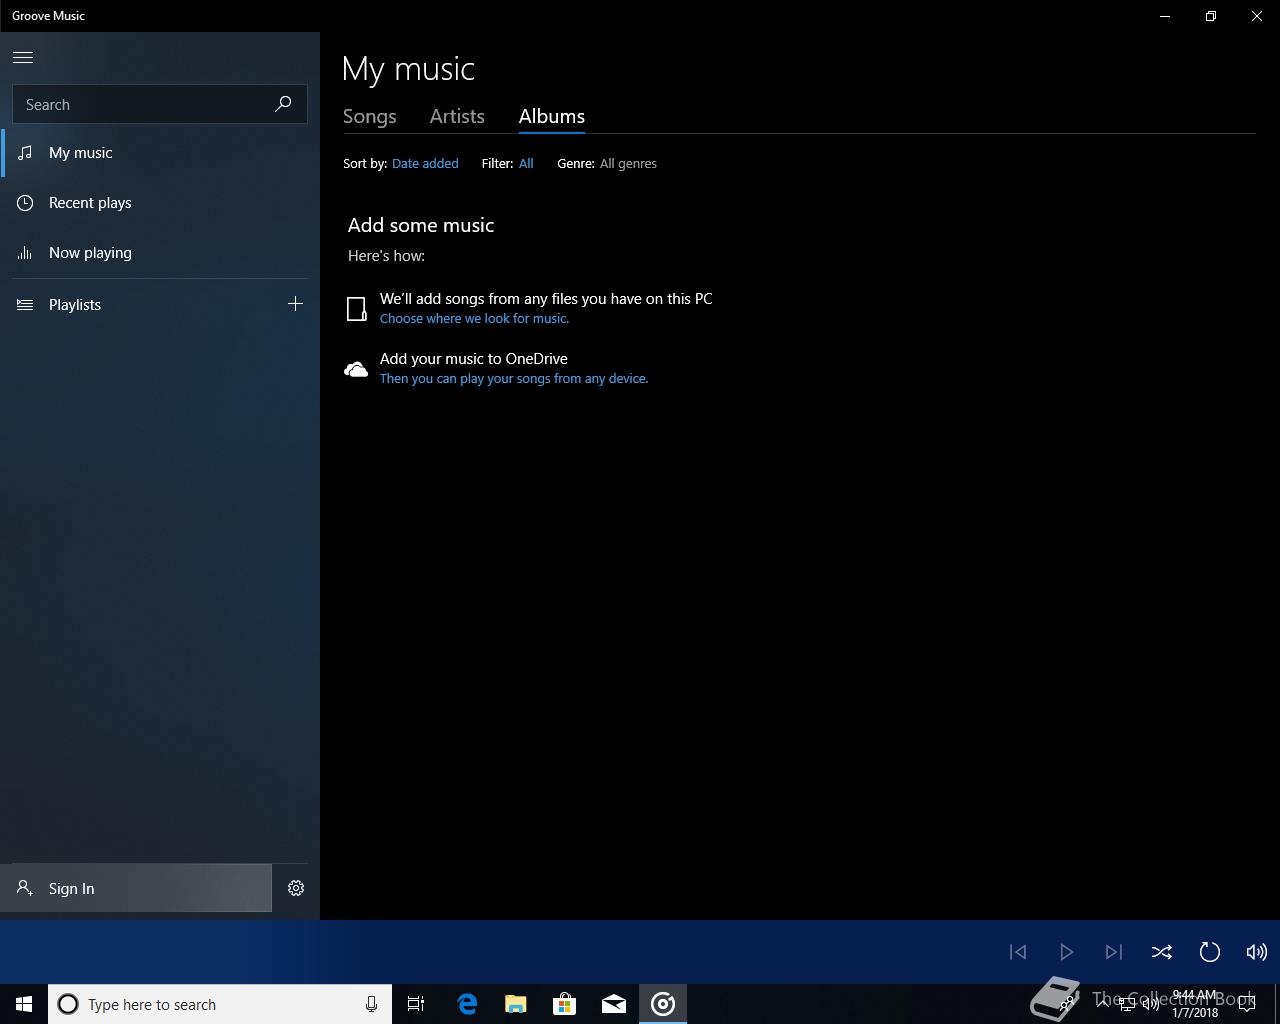This screenshot has height=1024, width=1280.
Task: Open the Action Center notification icon
Action: (x=1247, y=1004)
